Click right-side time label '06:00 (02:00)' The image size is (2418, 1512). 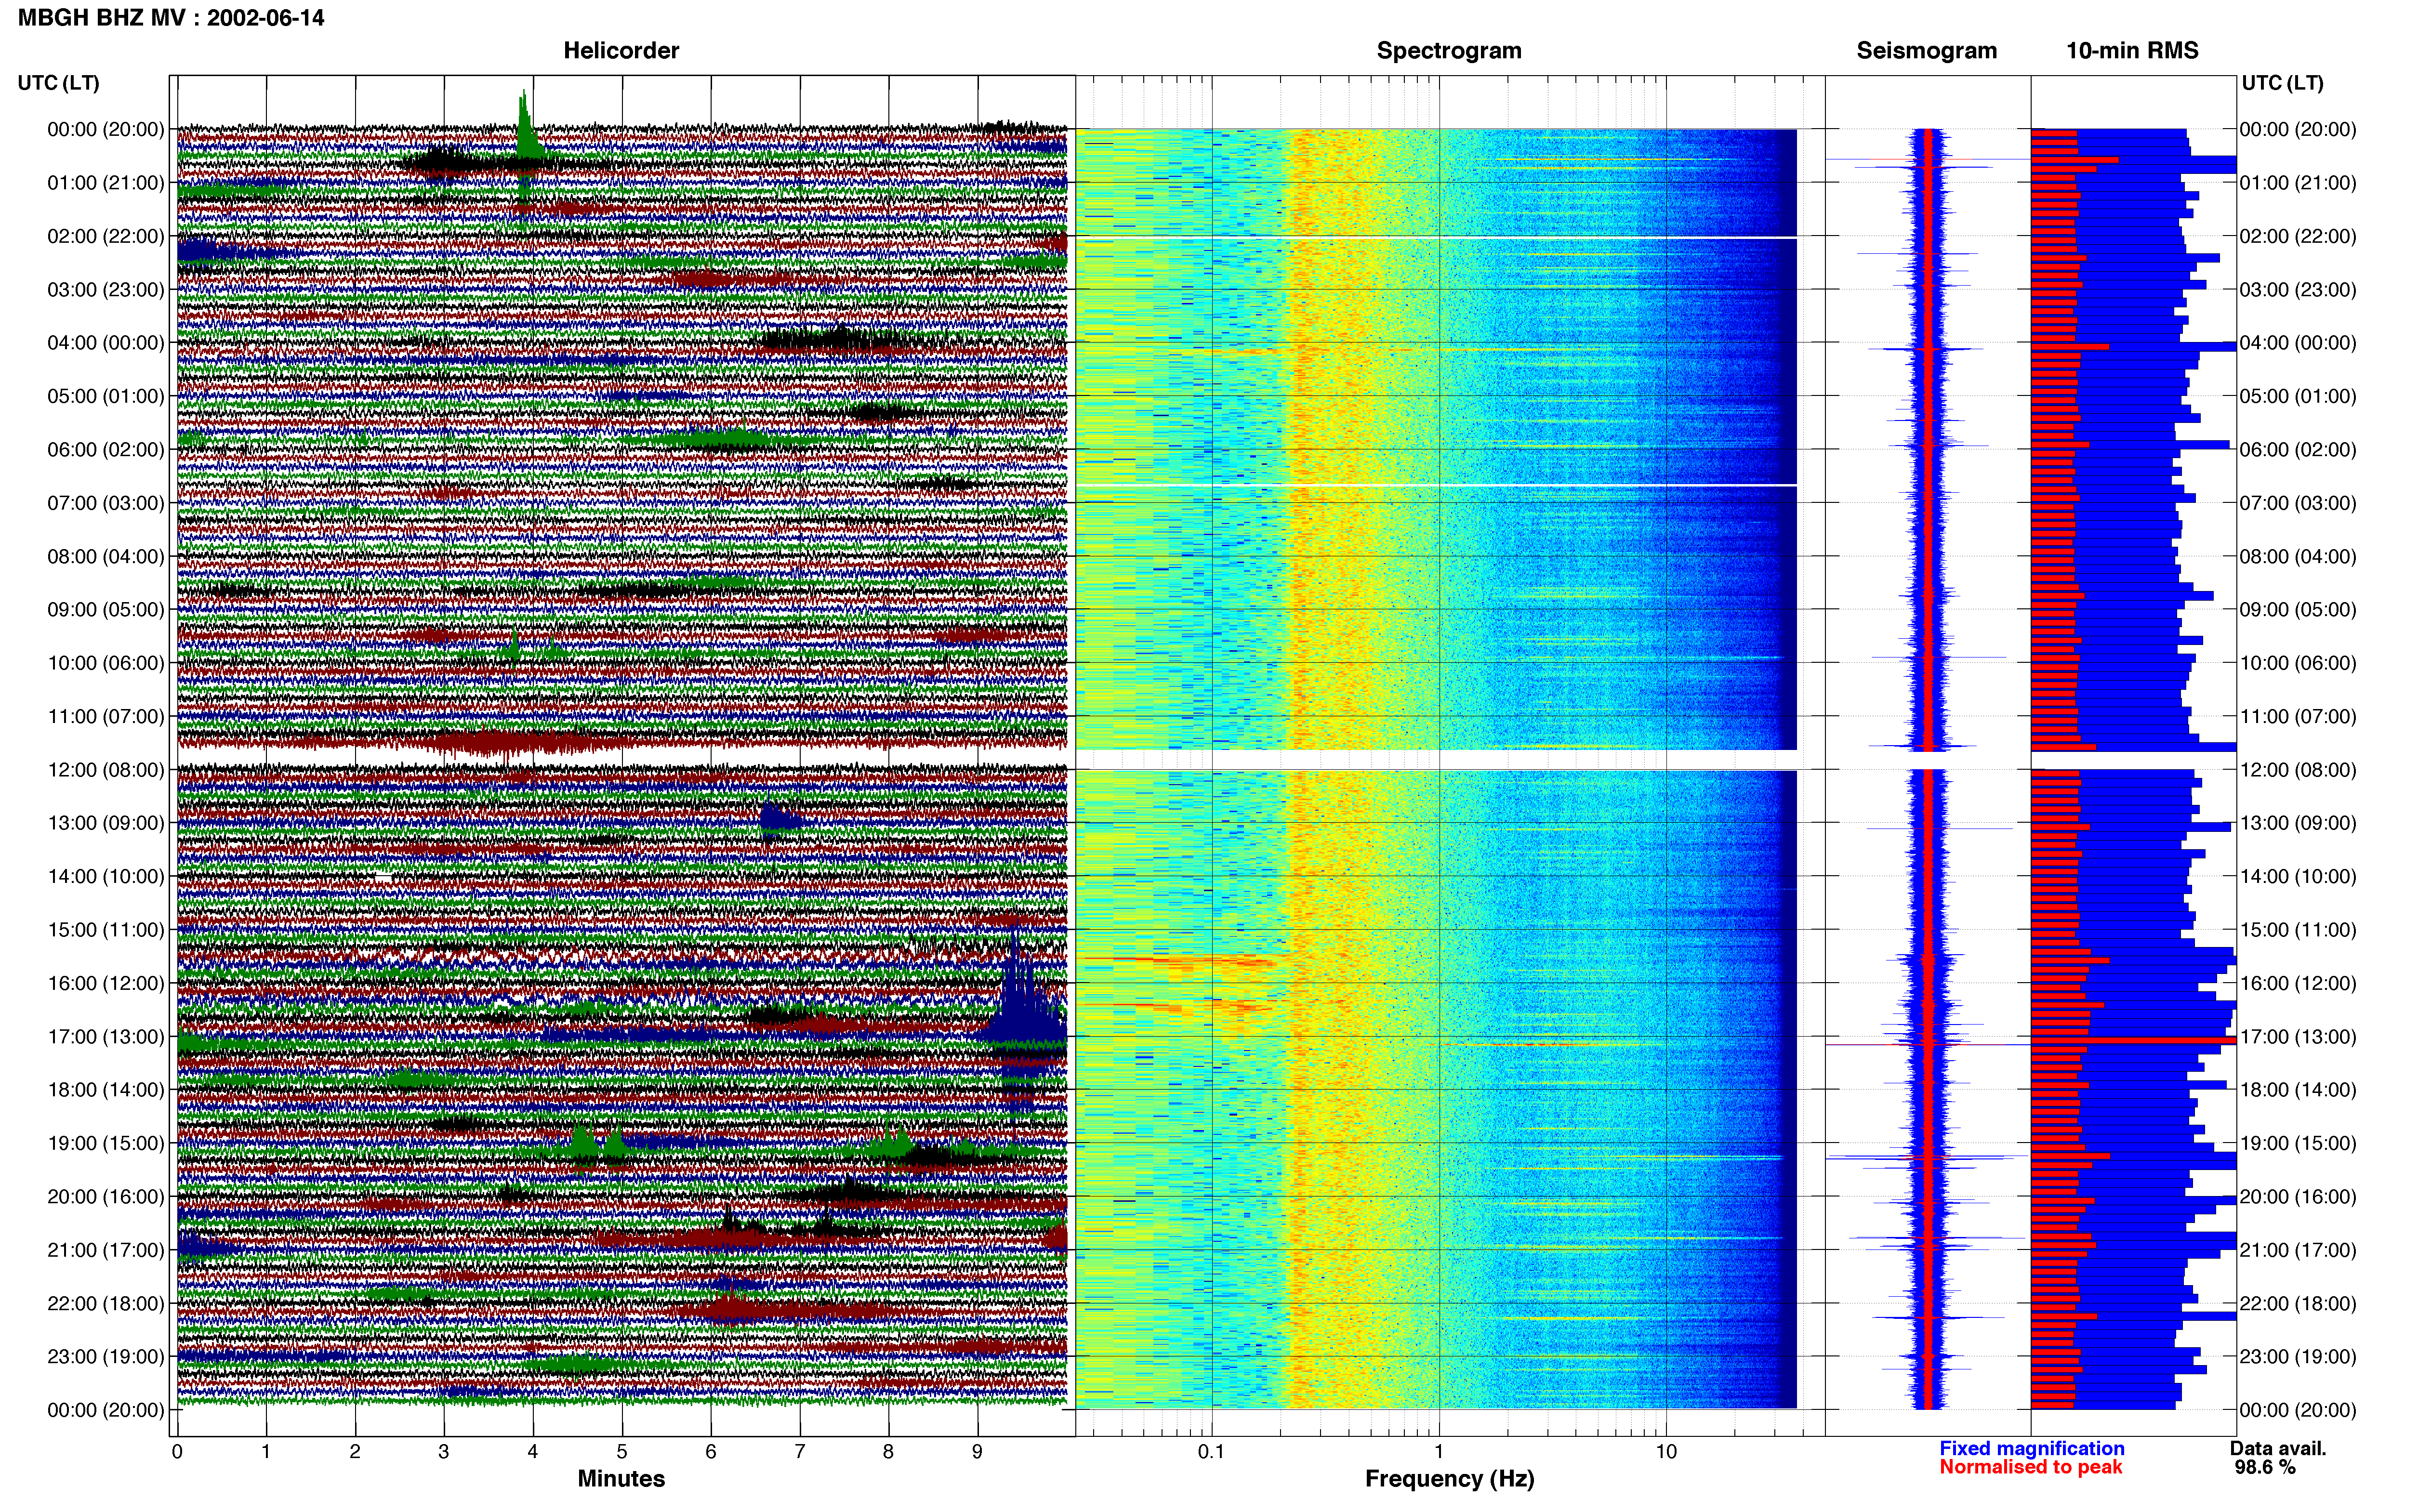click(x=2297, y=449)
